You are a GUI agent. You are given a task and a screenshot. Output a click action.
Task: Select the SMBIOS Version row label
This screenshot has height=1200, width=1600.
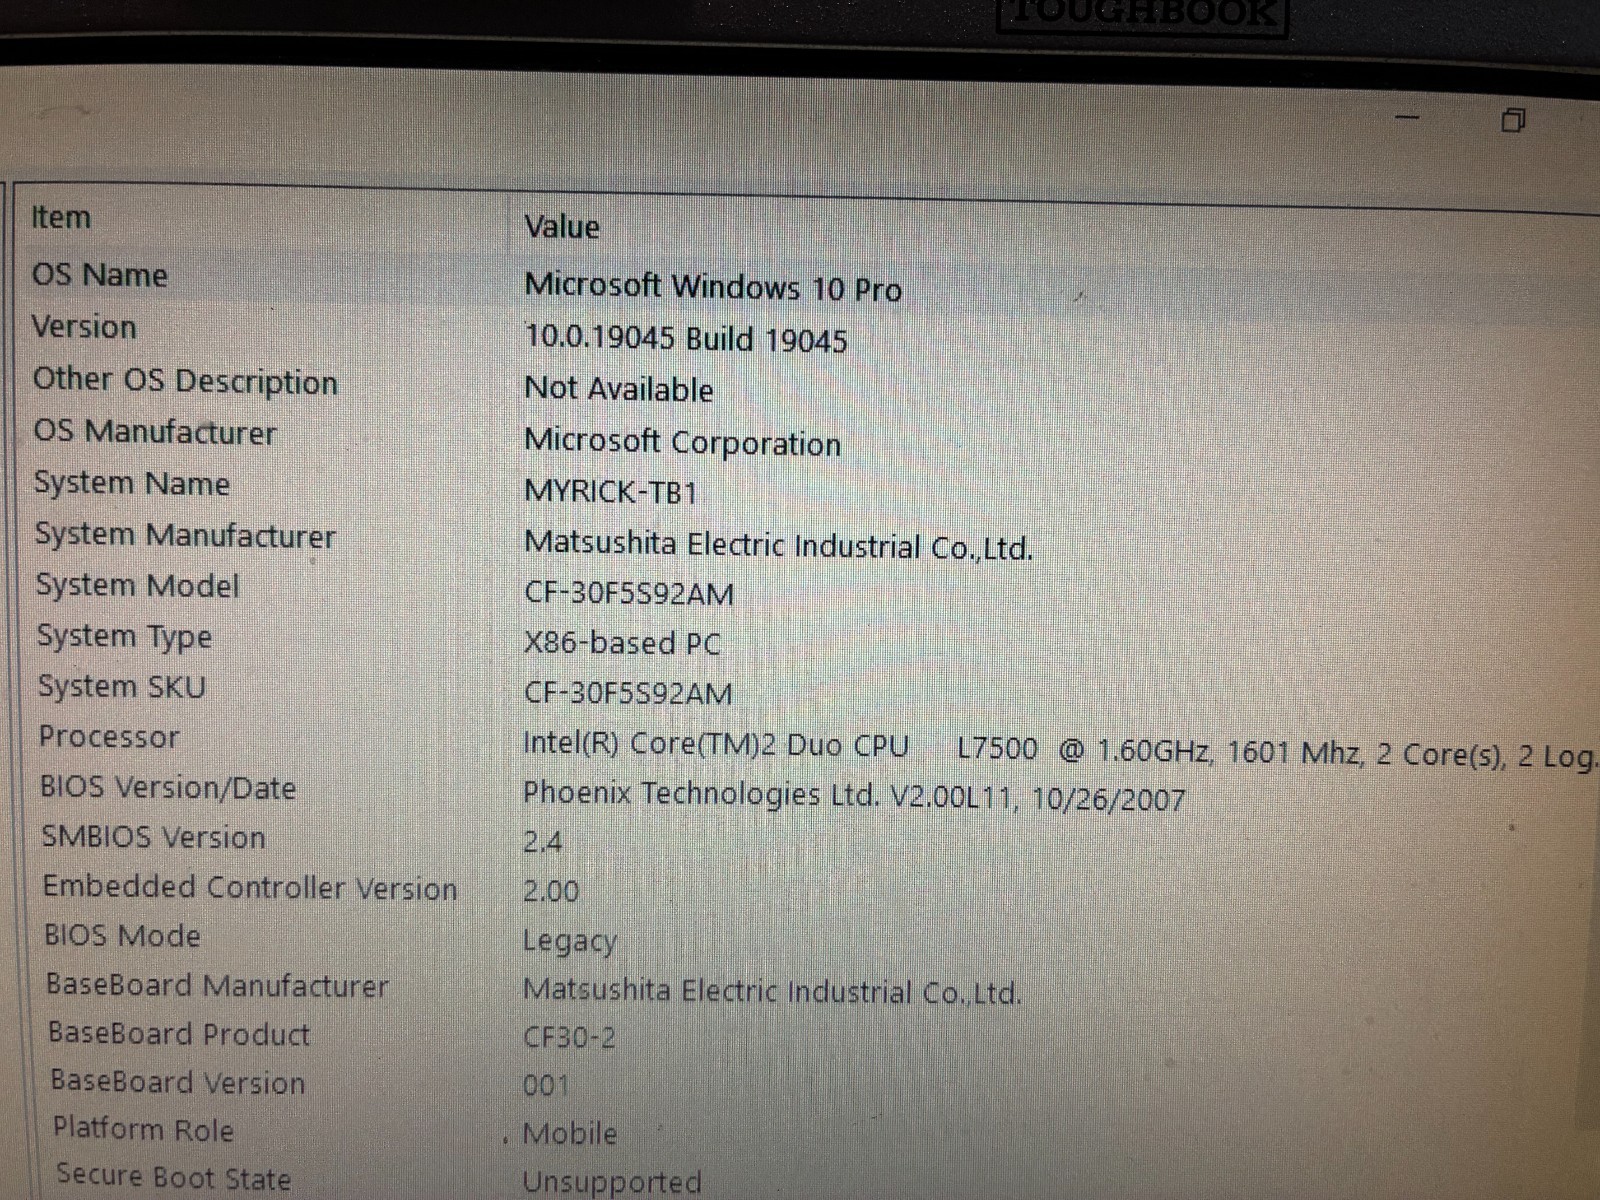pyautogui.click(x=154, y=837)
